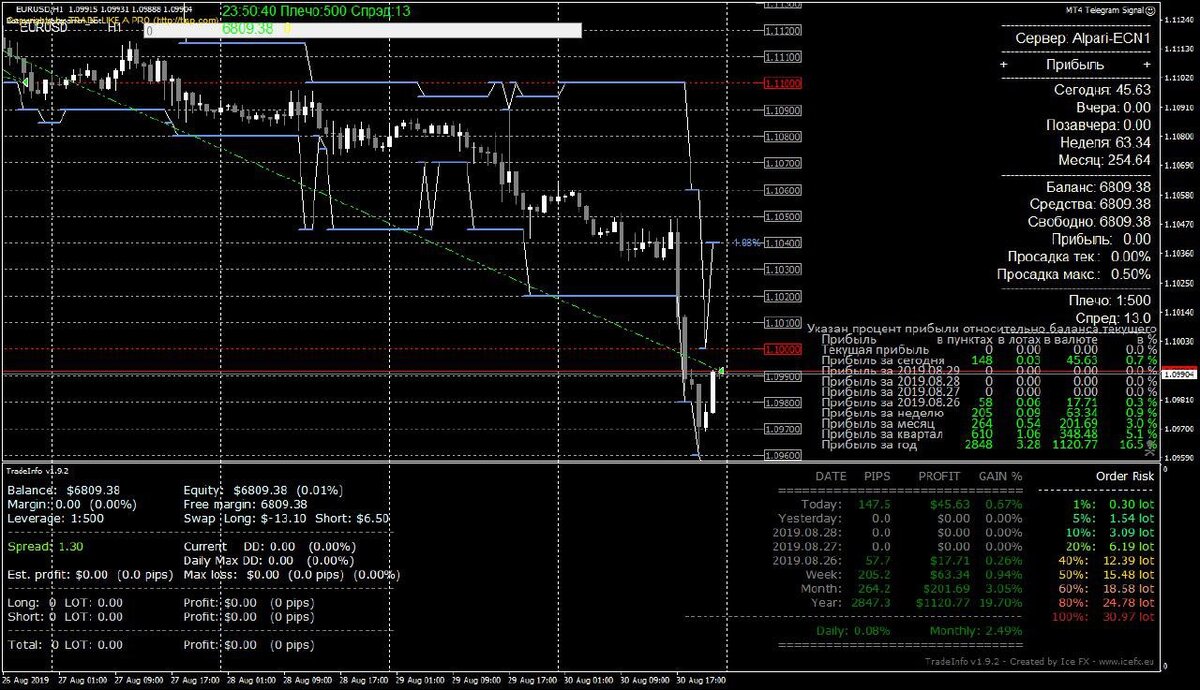The width and height of the screenshot is (1200, 690).
Task: Click the green marker beside the current price line
Action: point(722,371)
